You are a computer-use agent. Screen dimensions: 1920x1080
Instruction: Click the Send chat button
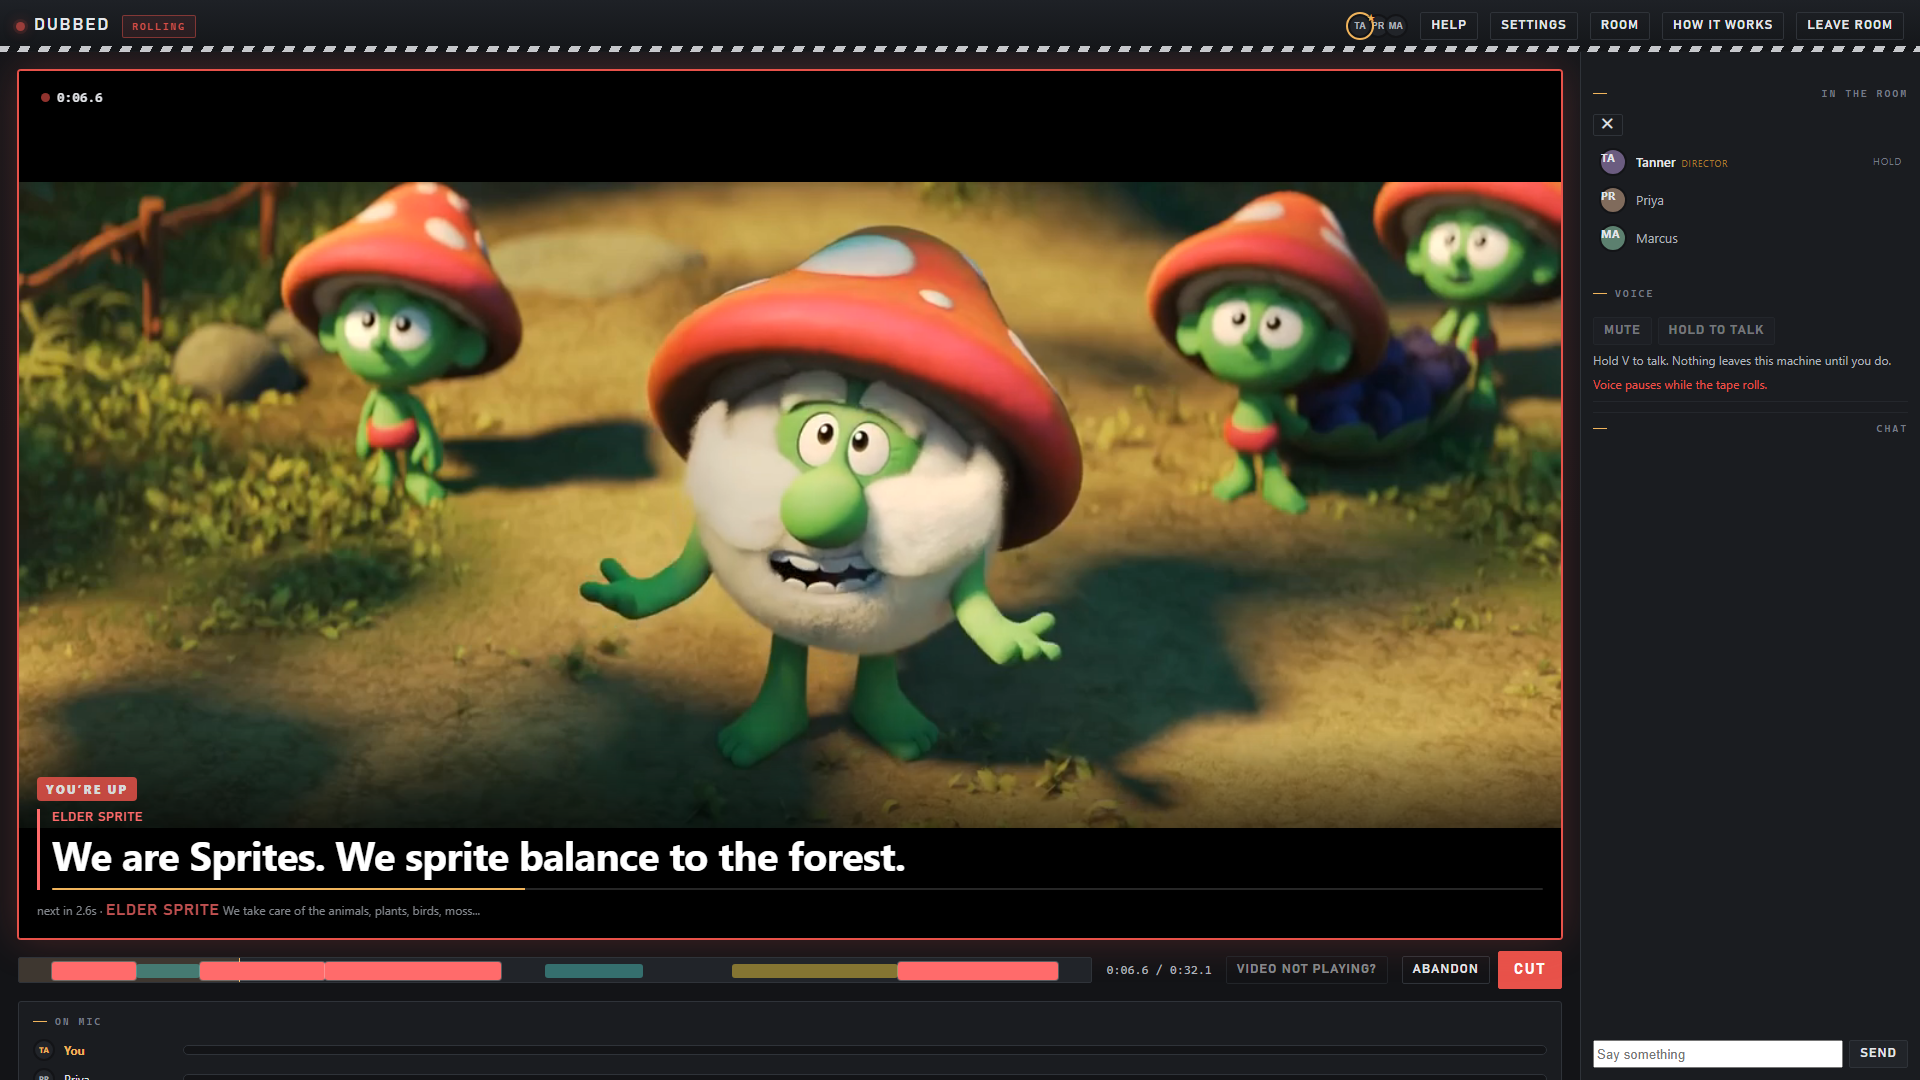point(1877,1053)
